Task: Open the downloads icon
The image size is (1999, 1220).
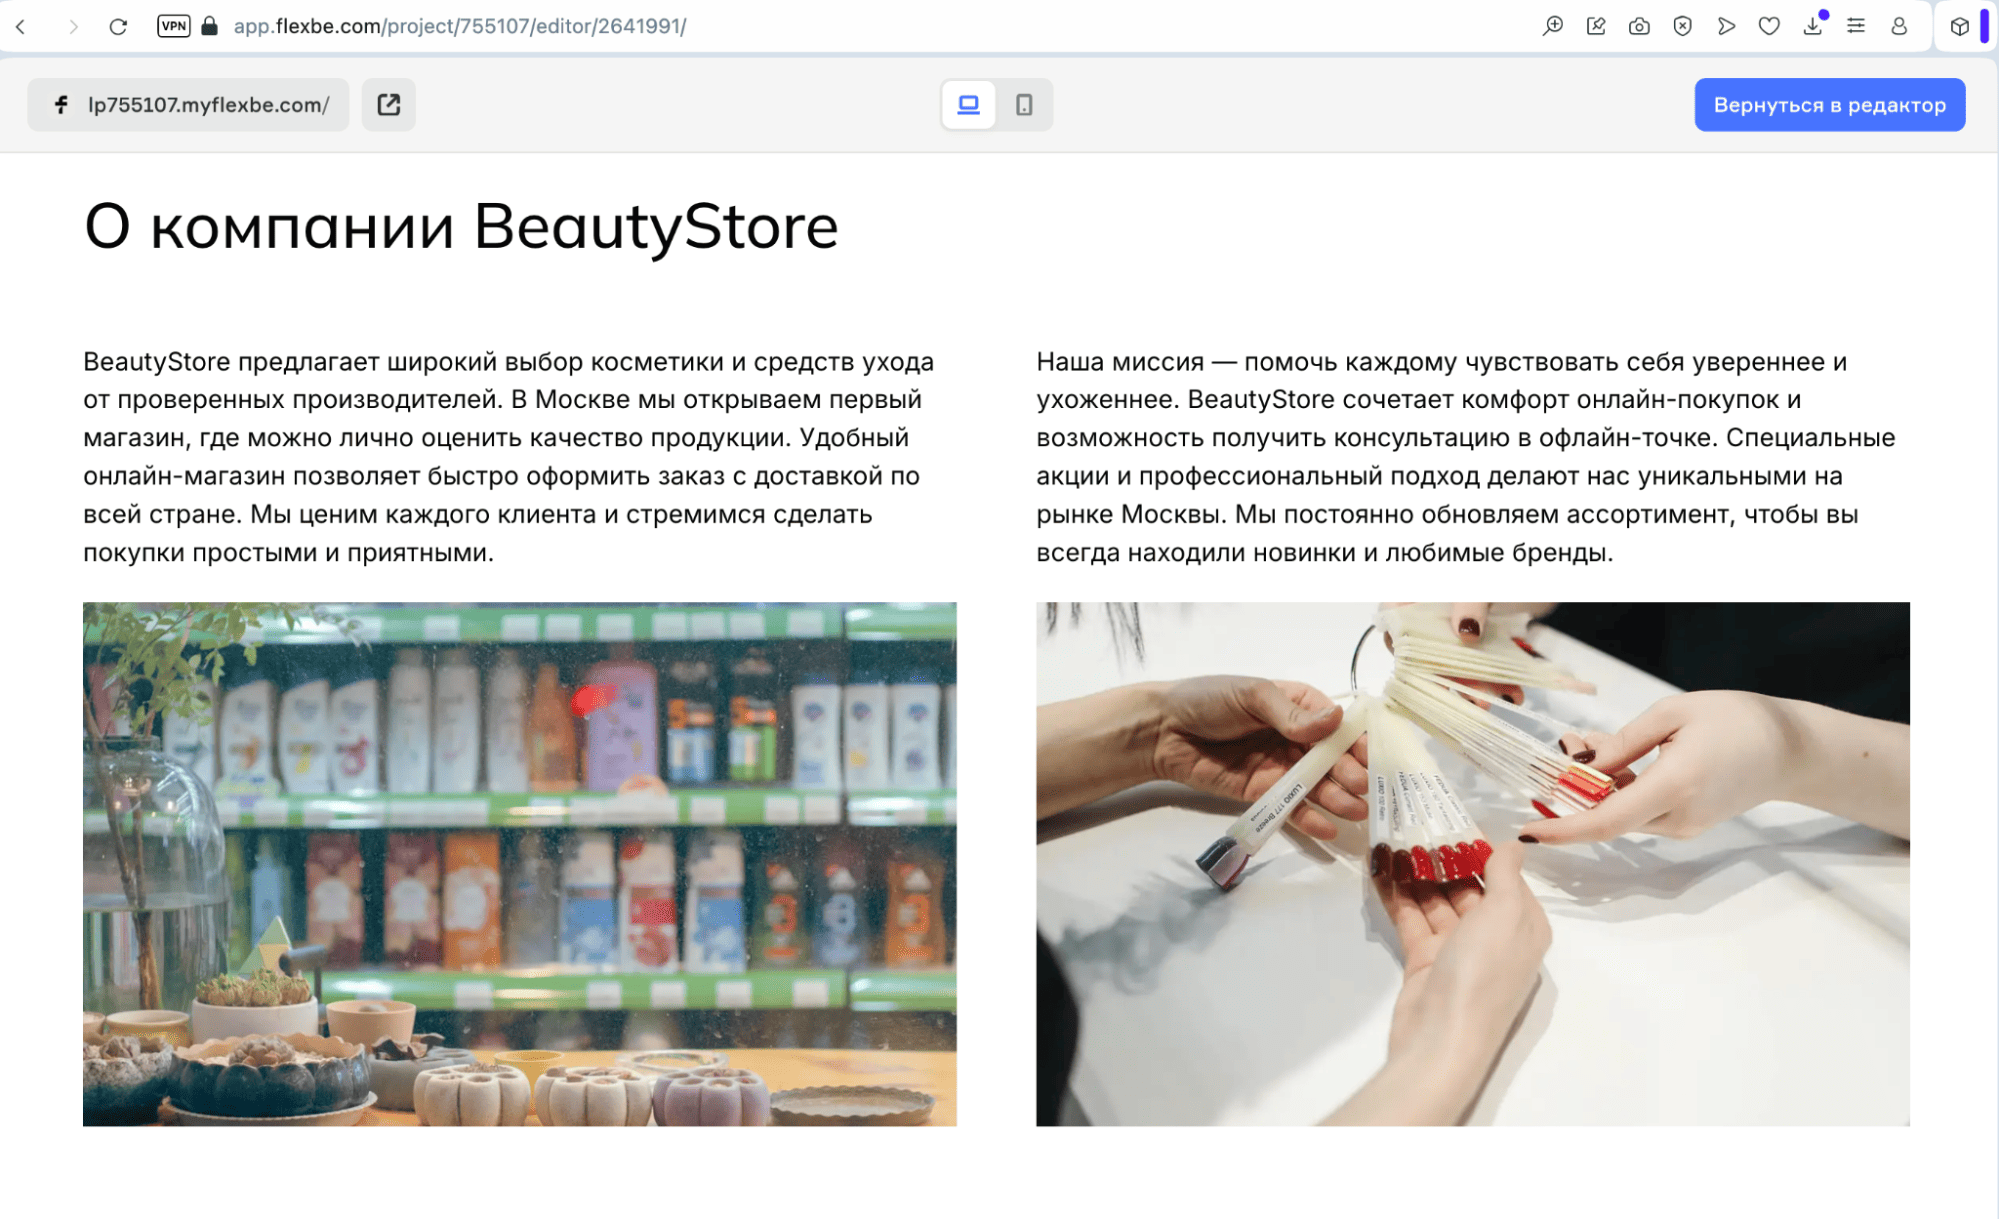Action: pyautogui.click(x=1813, y=26)
